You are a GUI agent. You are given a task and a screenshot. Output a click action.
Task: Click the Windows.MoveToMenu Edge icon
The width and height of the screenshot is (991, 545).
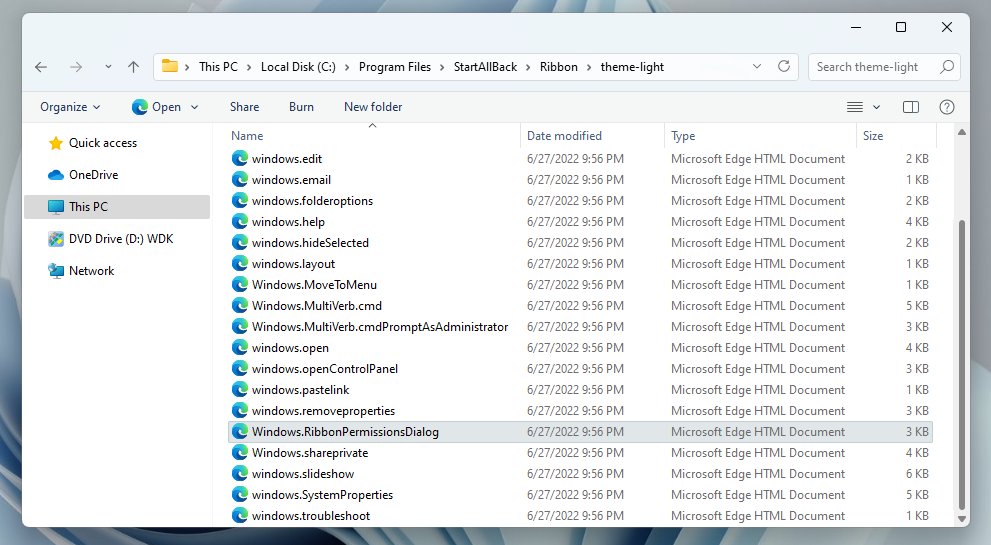pyautogui.click(x=240, y=285)
